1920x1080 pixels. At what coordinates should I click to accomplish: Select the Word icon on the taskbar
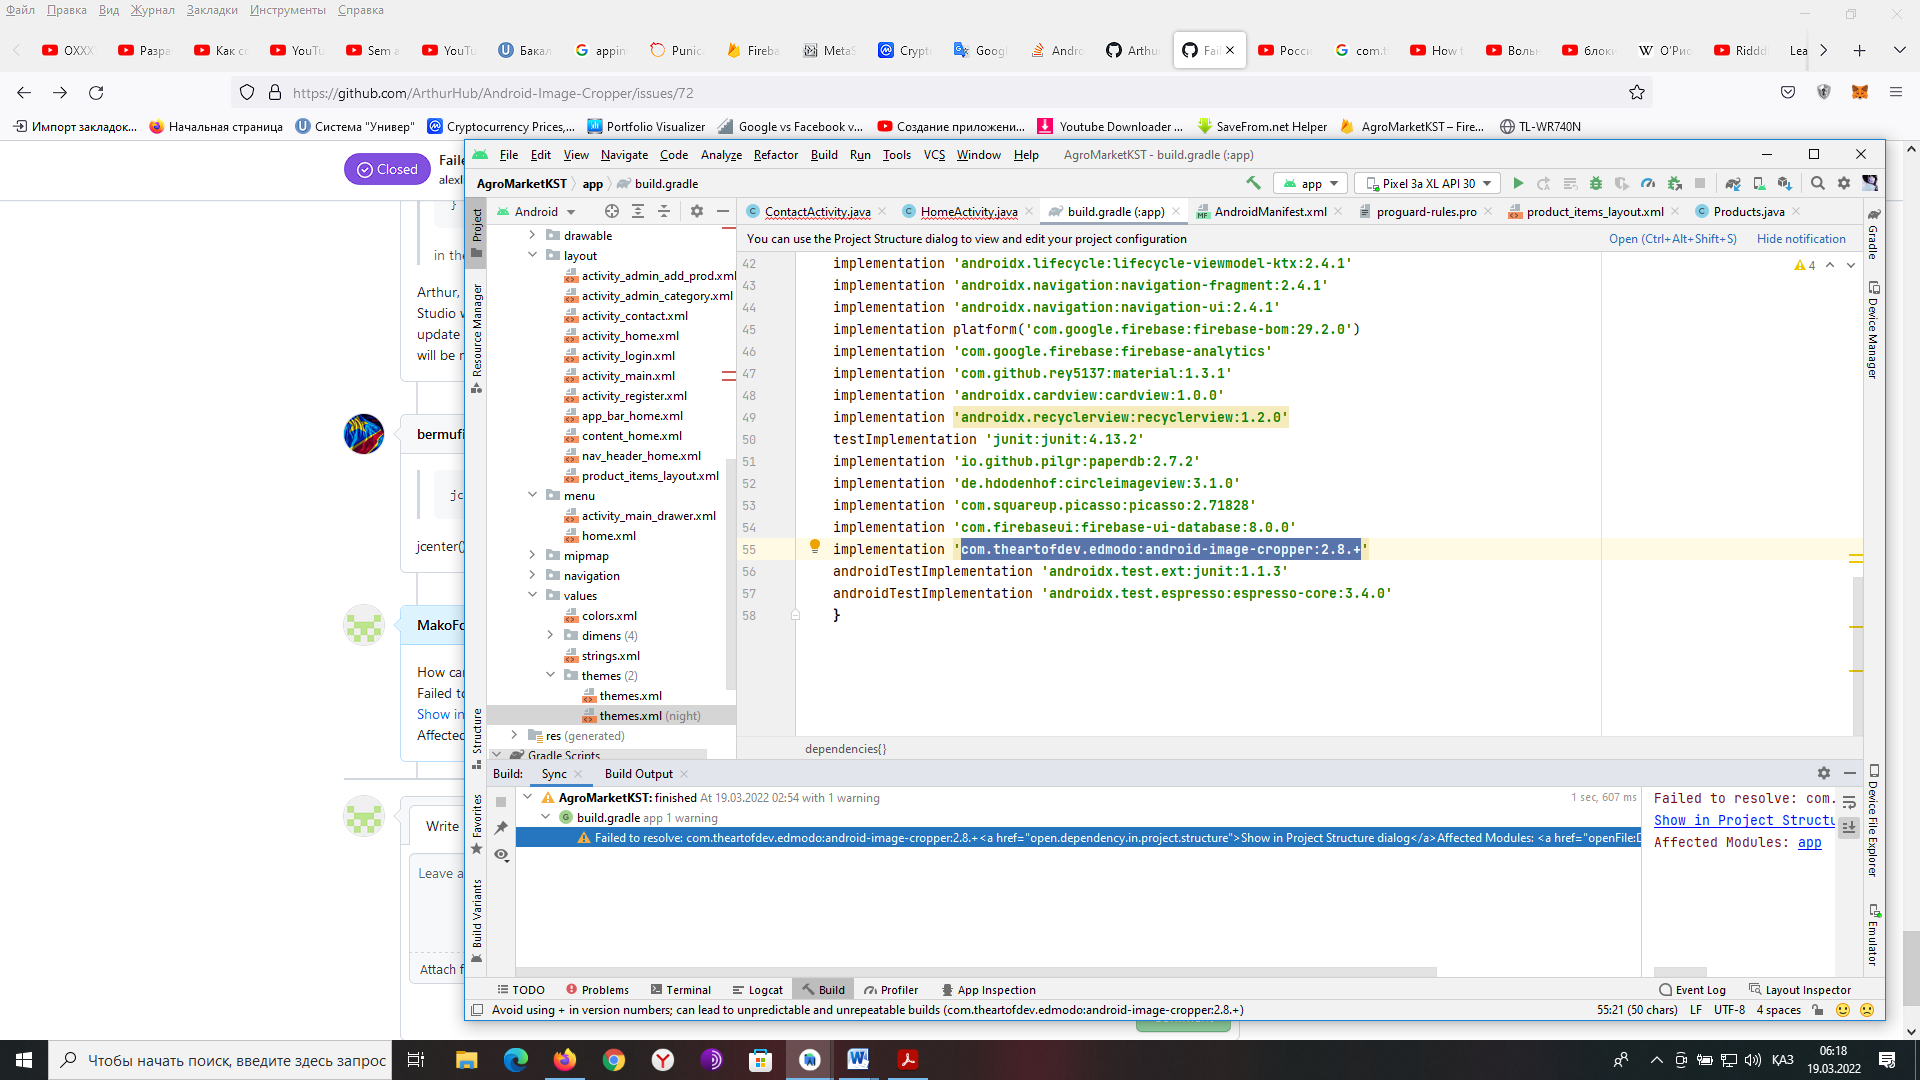(x=858, y=1059)
